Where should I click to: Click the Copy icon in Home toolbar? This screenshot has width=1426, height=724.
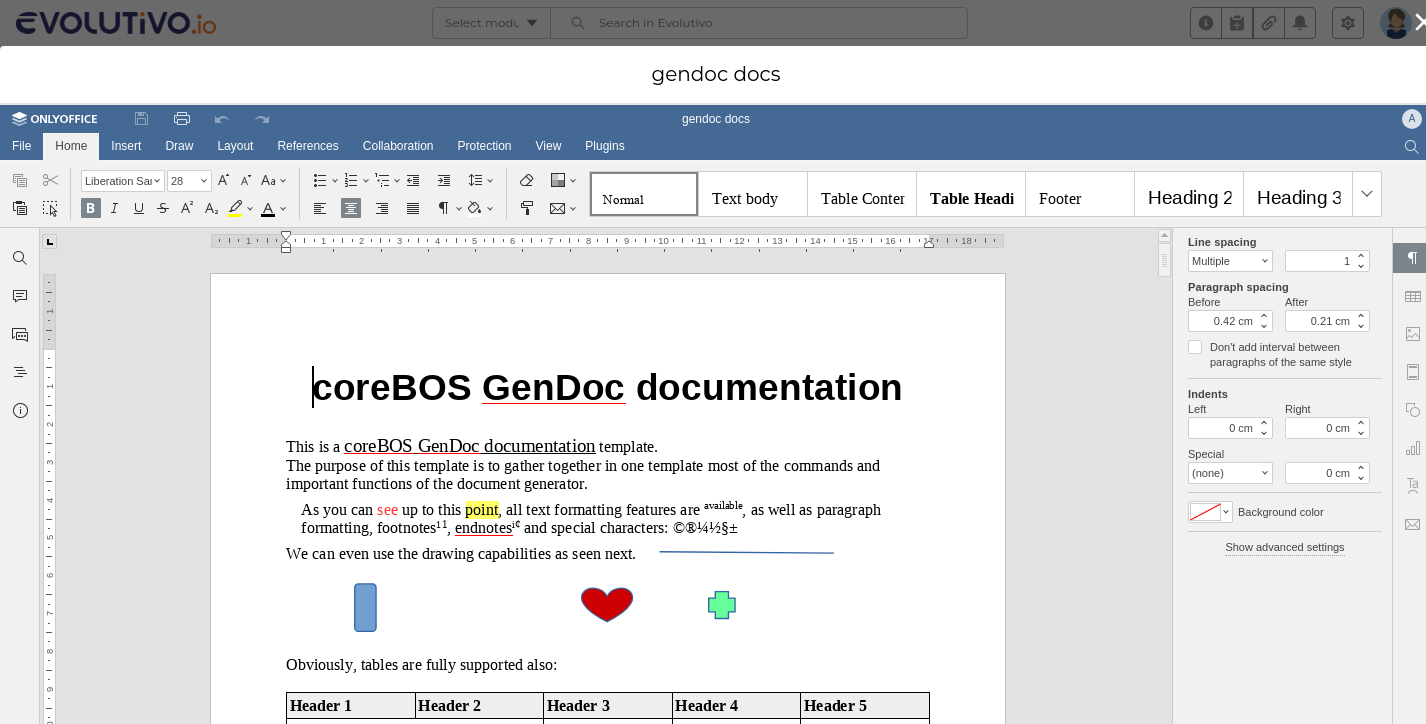(19, 181)
